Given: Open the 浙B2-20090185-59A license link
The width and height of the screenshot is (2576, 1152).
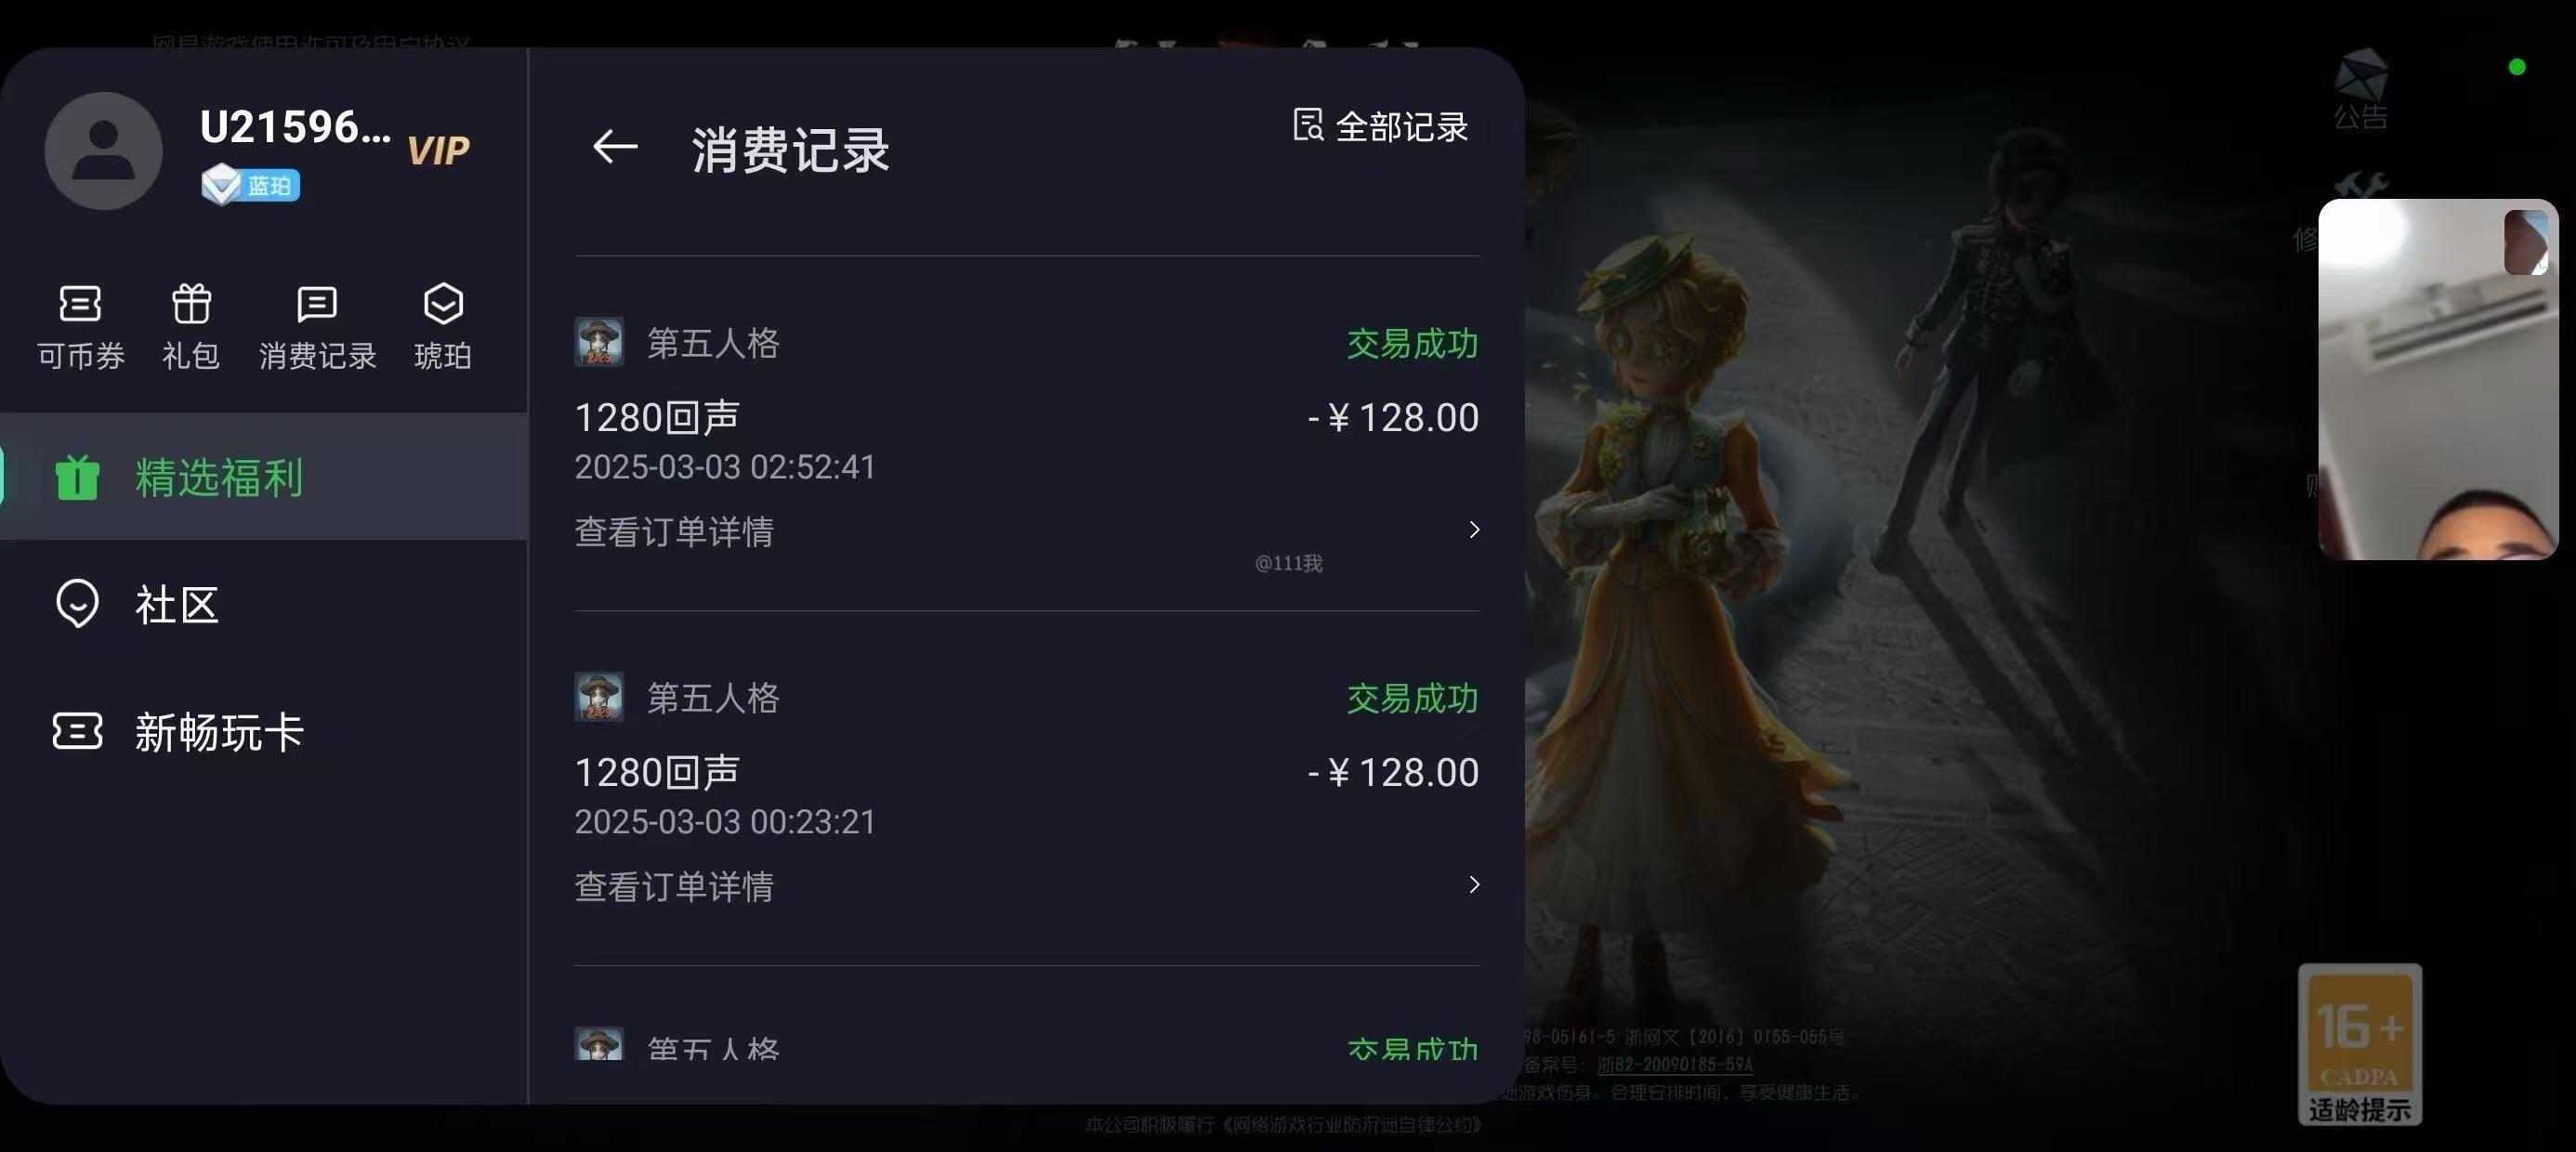Looking at the screenshot, I should 1674,1064.
